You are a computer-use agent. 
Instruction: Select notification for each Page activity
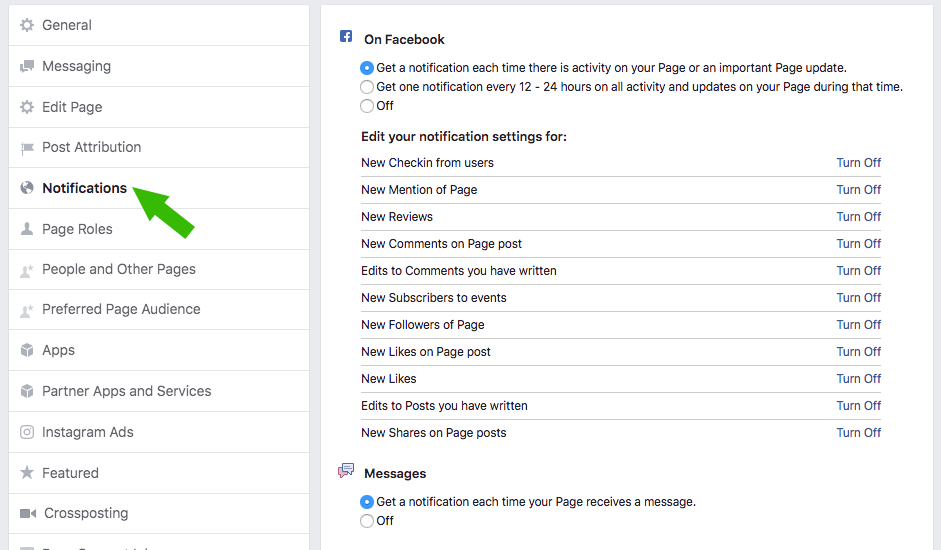pyautogui.click(x=367, y=68)
